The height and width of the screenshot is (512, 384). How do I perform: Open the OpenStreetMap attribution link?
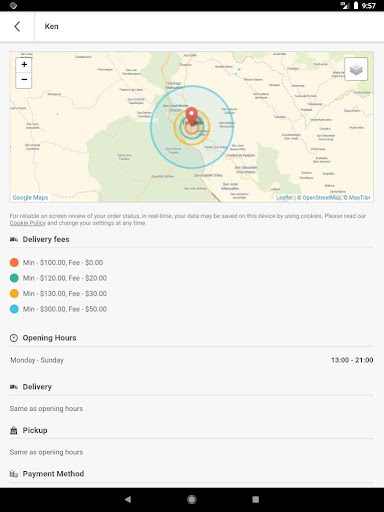(x=321, y=197)
